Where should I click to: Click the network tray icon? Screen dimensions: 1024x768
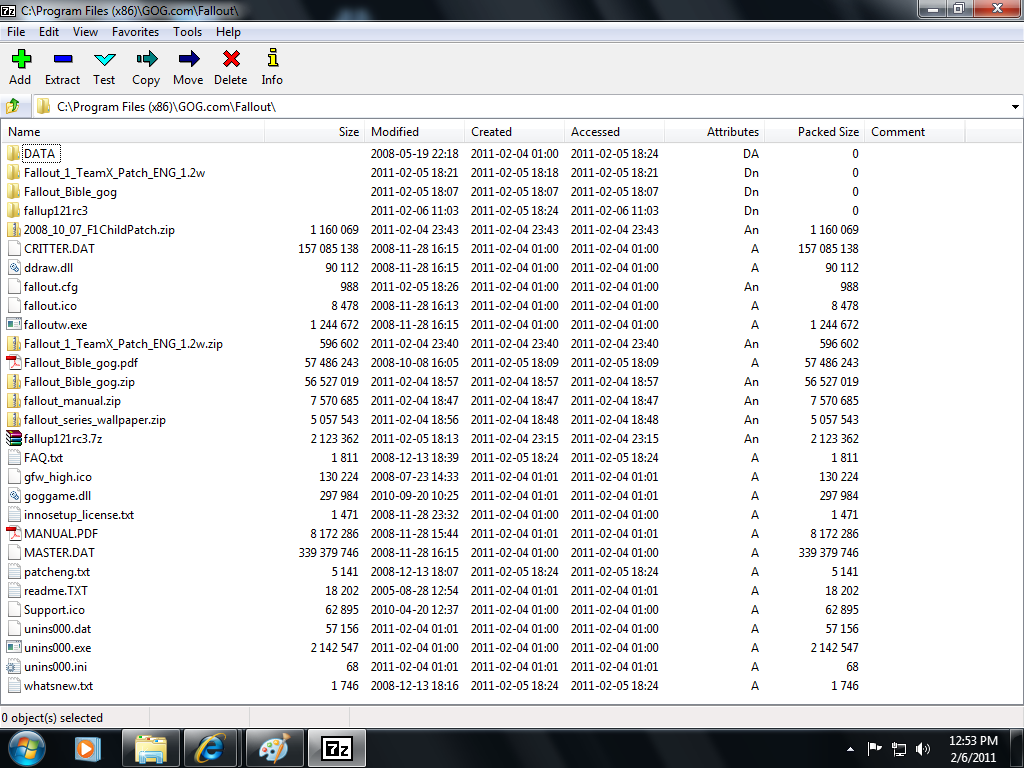click(x=899, y=749)
